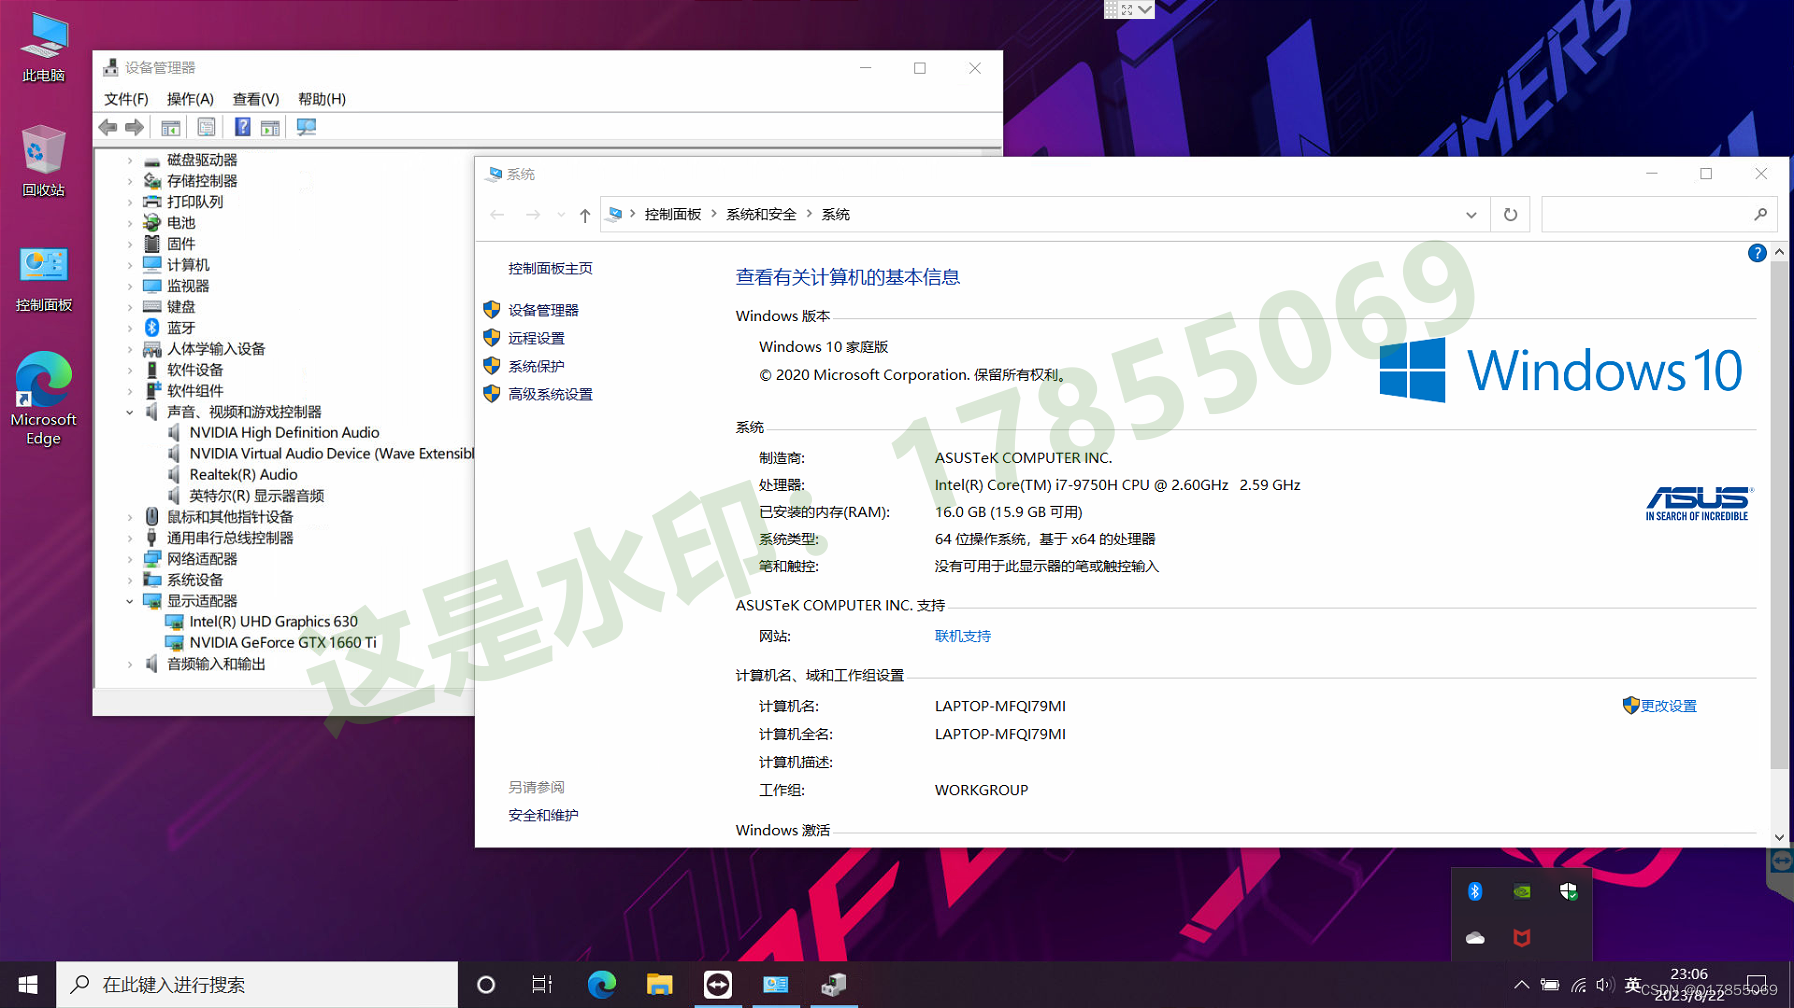
Task: Click the action pane toolbar icon in Device Manager
Action: pyautogui.click(x=270, y=127)
